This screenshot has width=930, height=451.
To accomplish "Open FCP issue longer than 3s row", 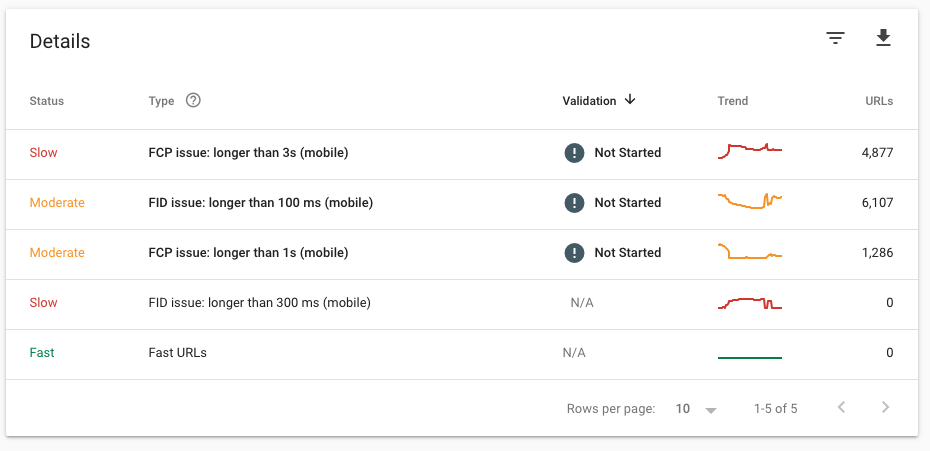I will click(x=462, y=154).
